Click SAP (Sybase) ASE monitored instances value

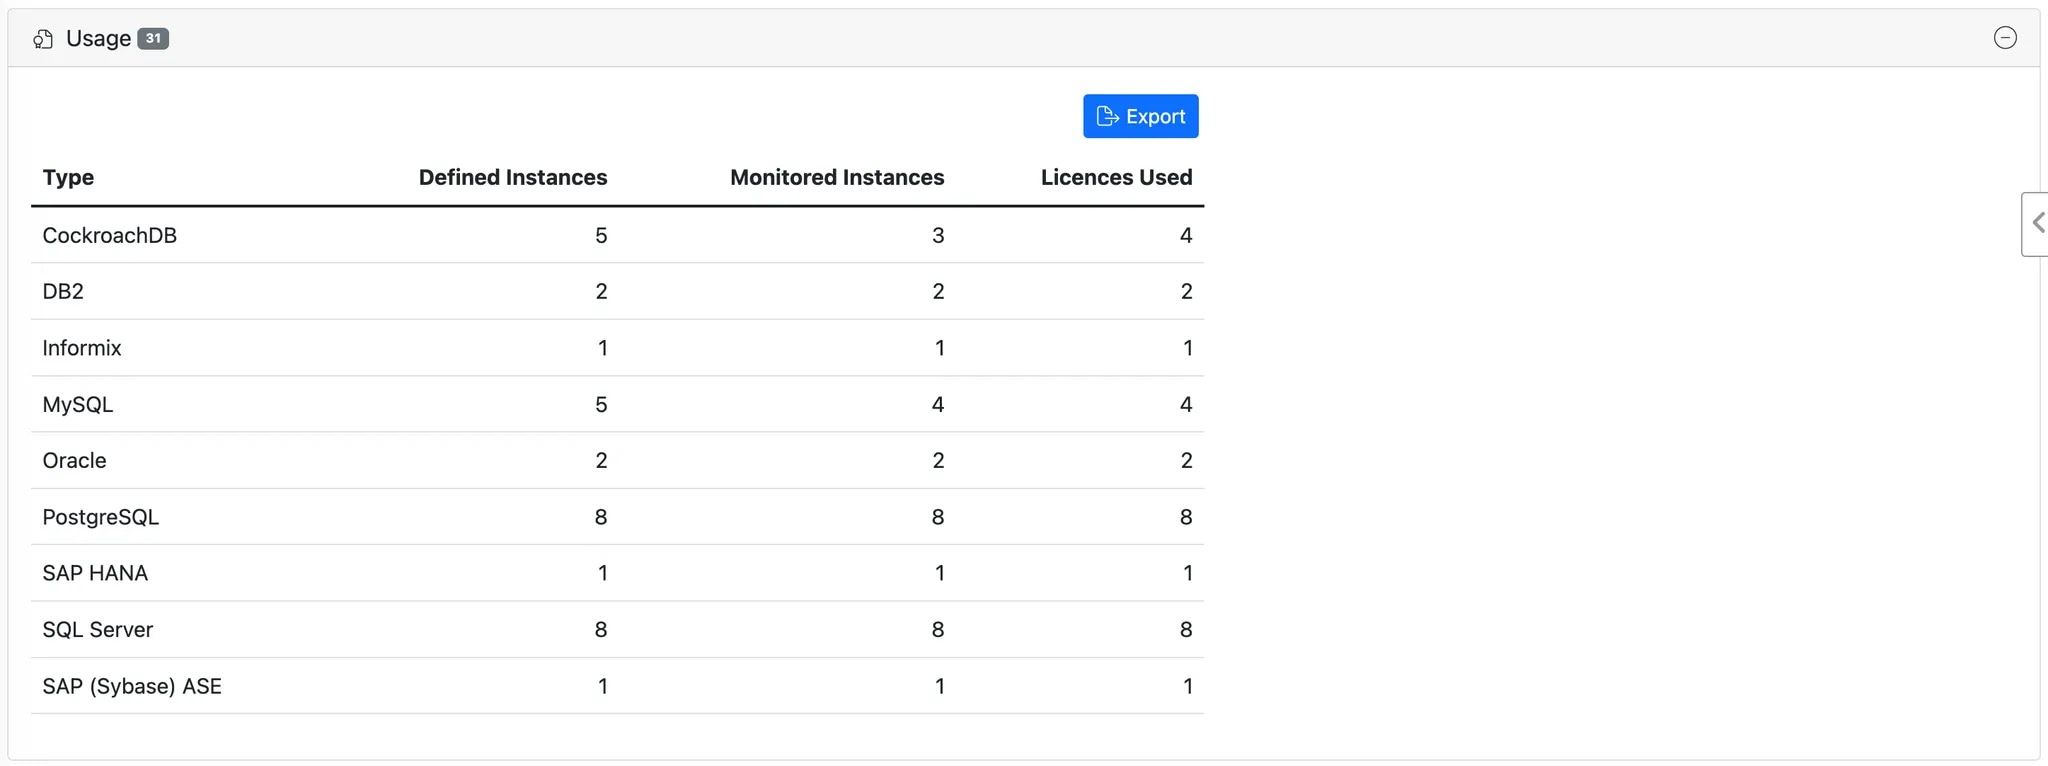pyautogui.click(x=939, y=686)
